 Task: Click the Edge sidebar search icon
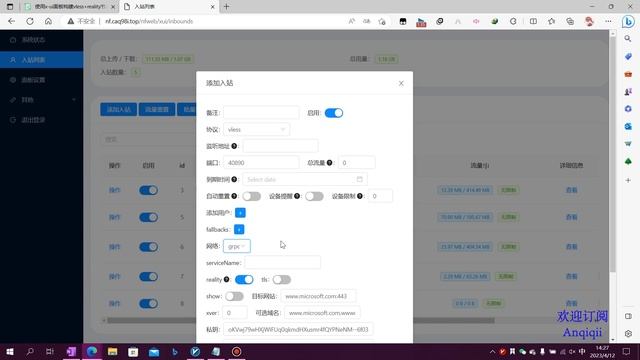(628, 39)
